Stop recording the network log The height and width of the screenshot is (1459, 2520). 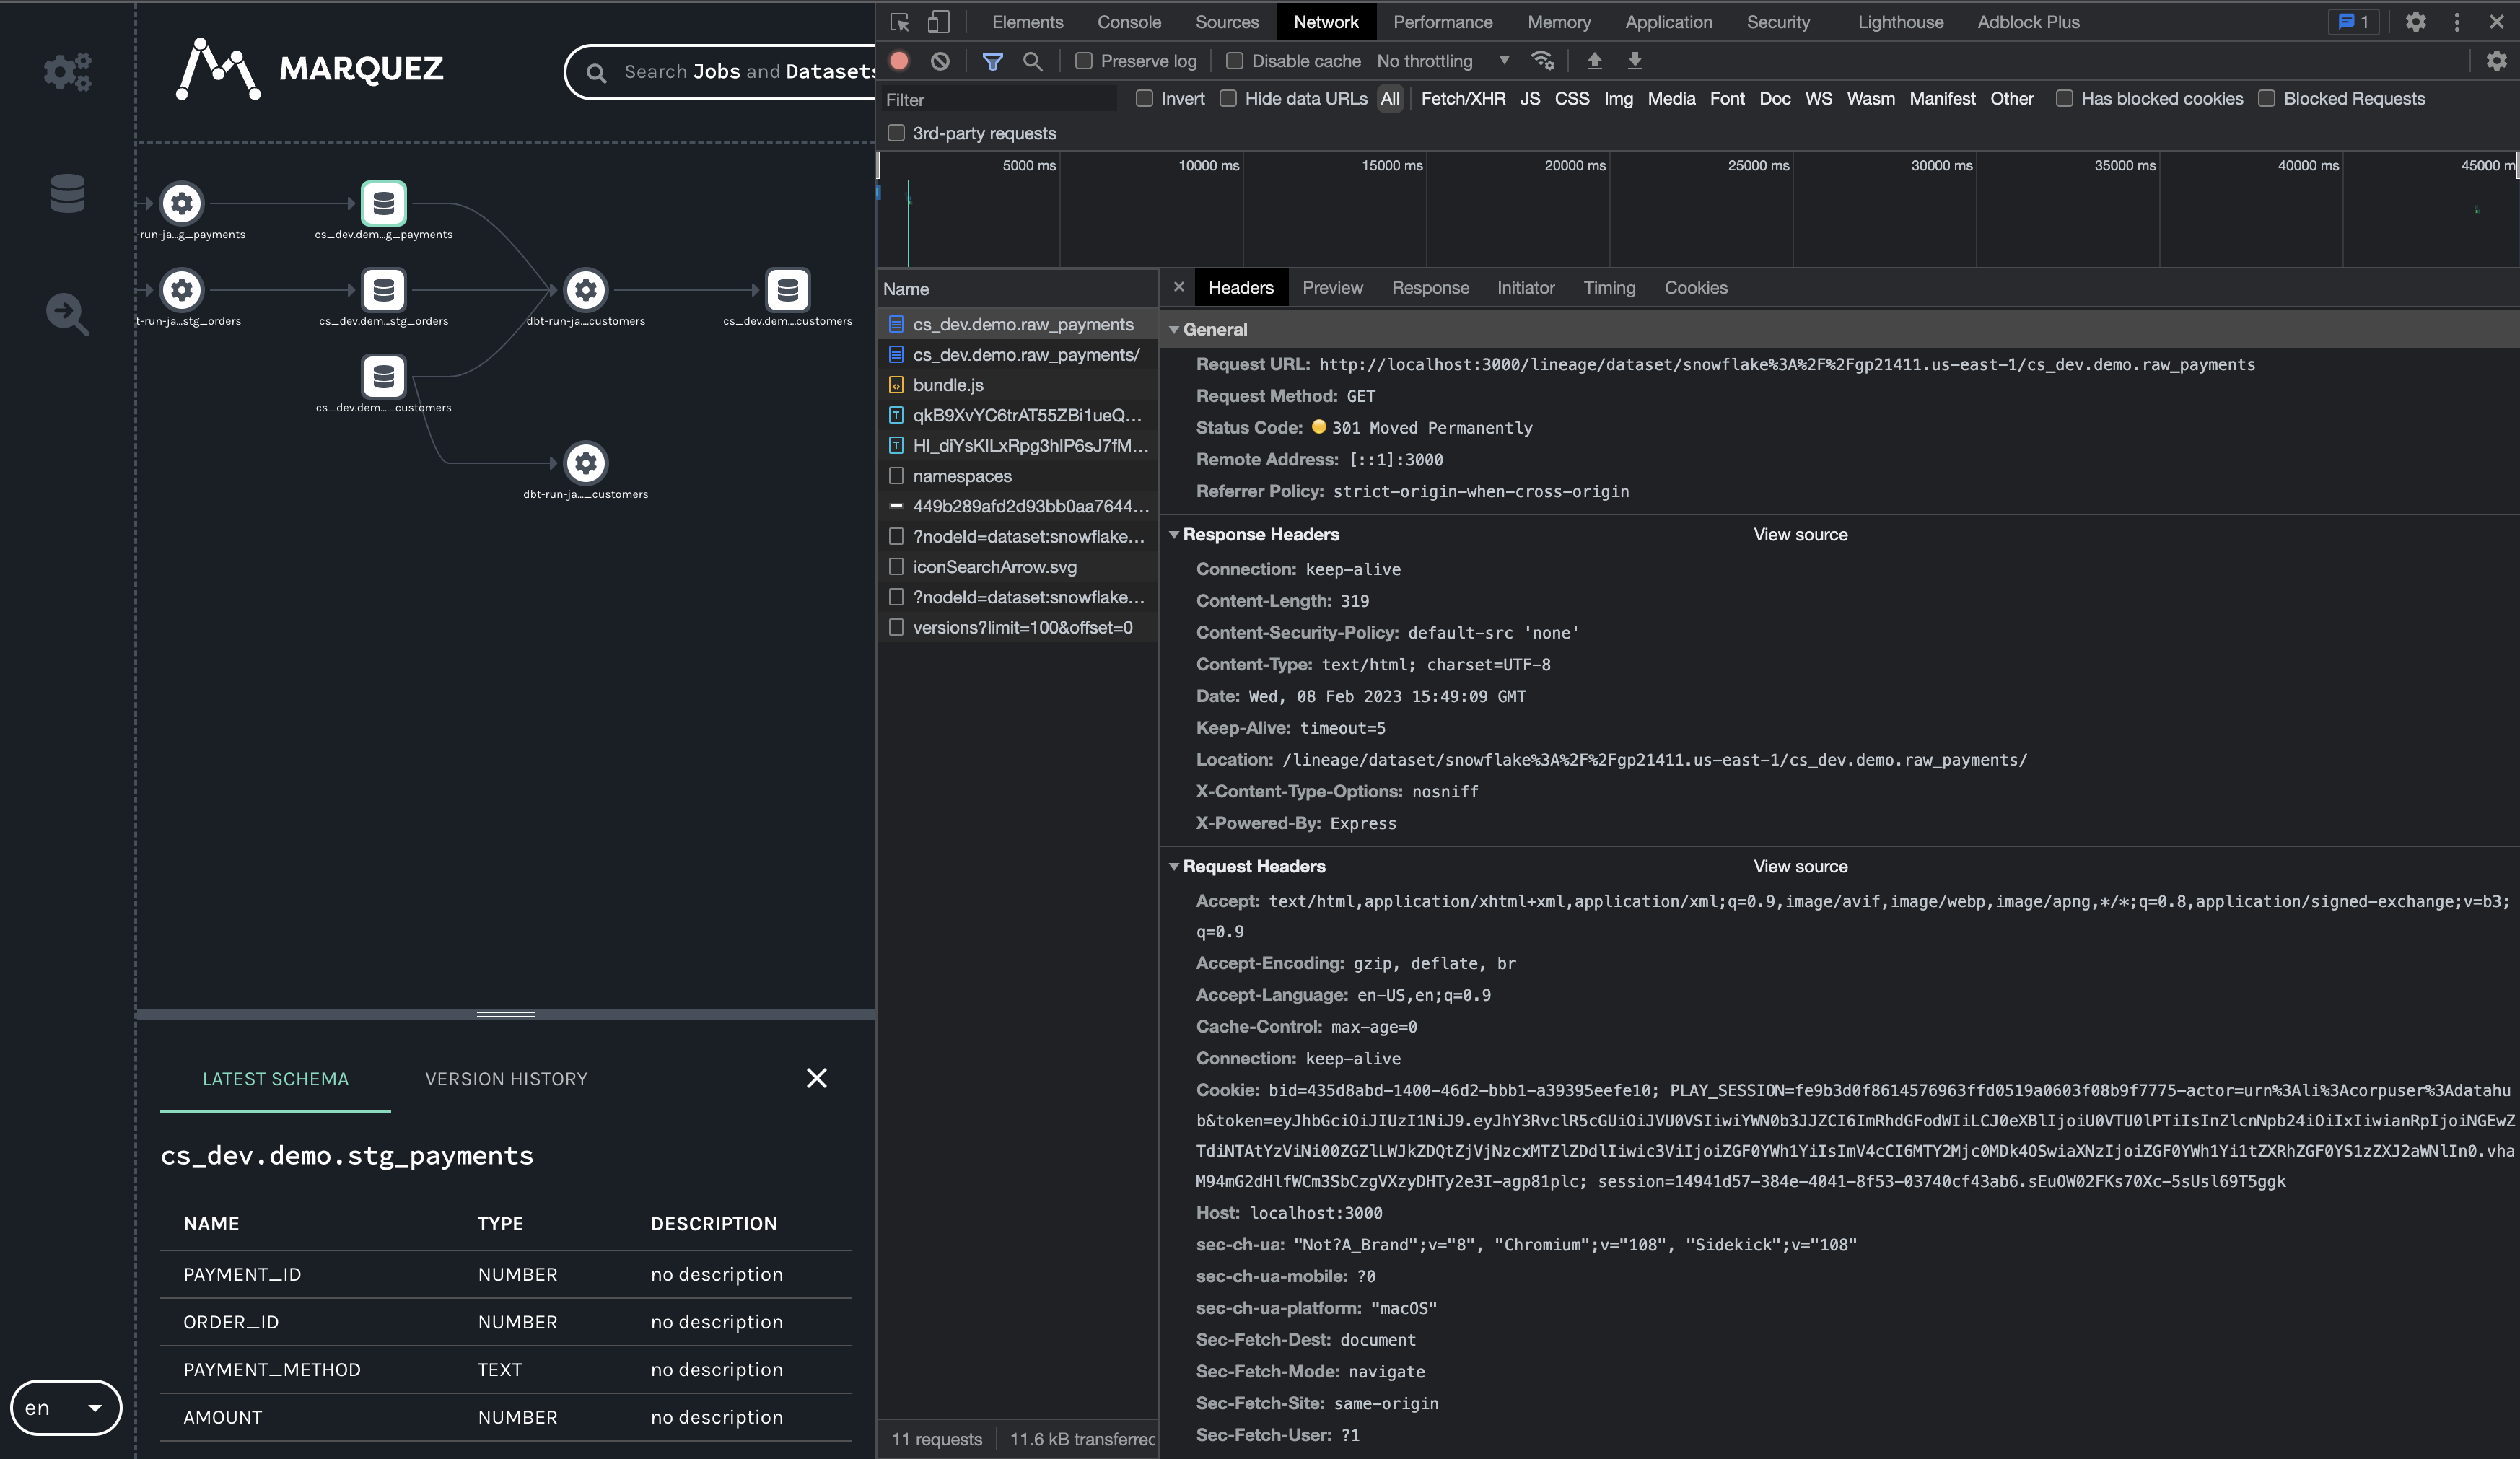point(898,61)
